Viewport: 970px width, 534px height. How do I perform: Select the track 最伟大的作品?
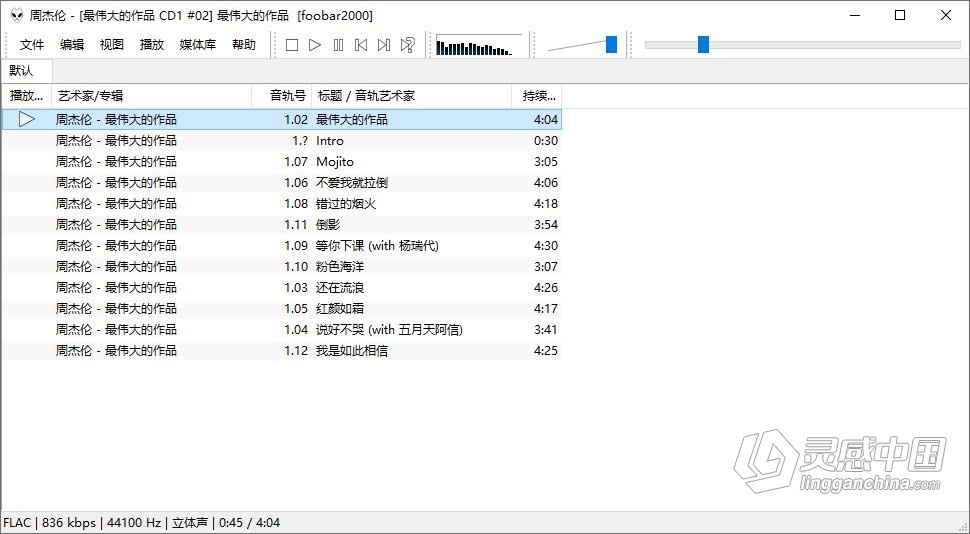(282, 119)
